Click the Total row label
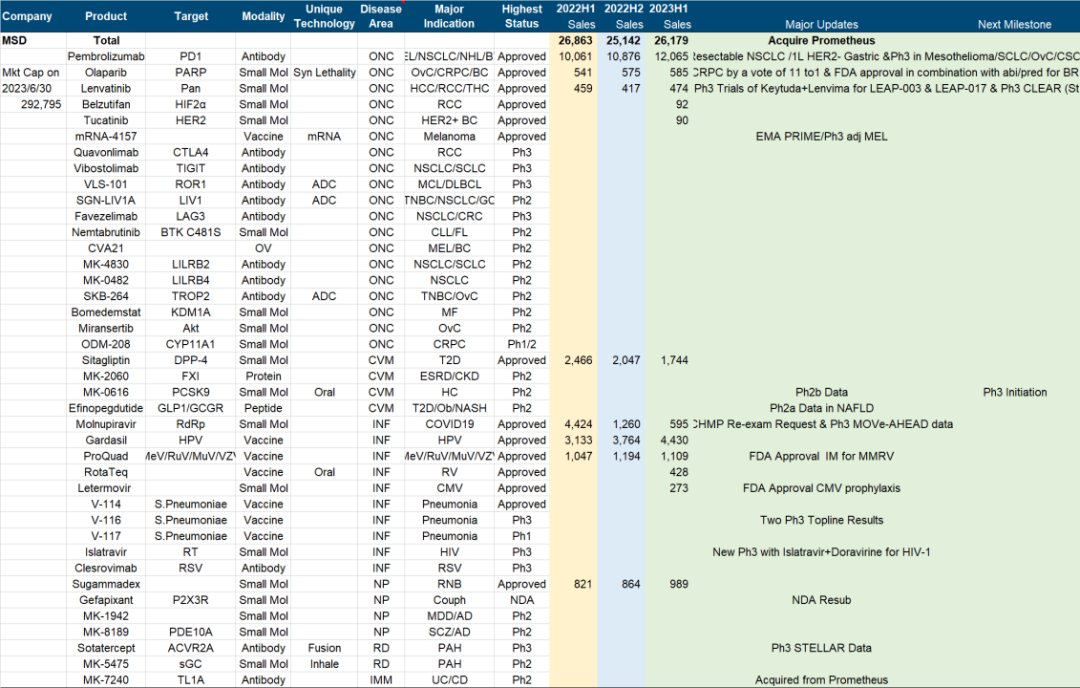Viewport: 1080px width, 688px height. click(x=106, y=40)
